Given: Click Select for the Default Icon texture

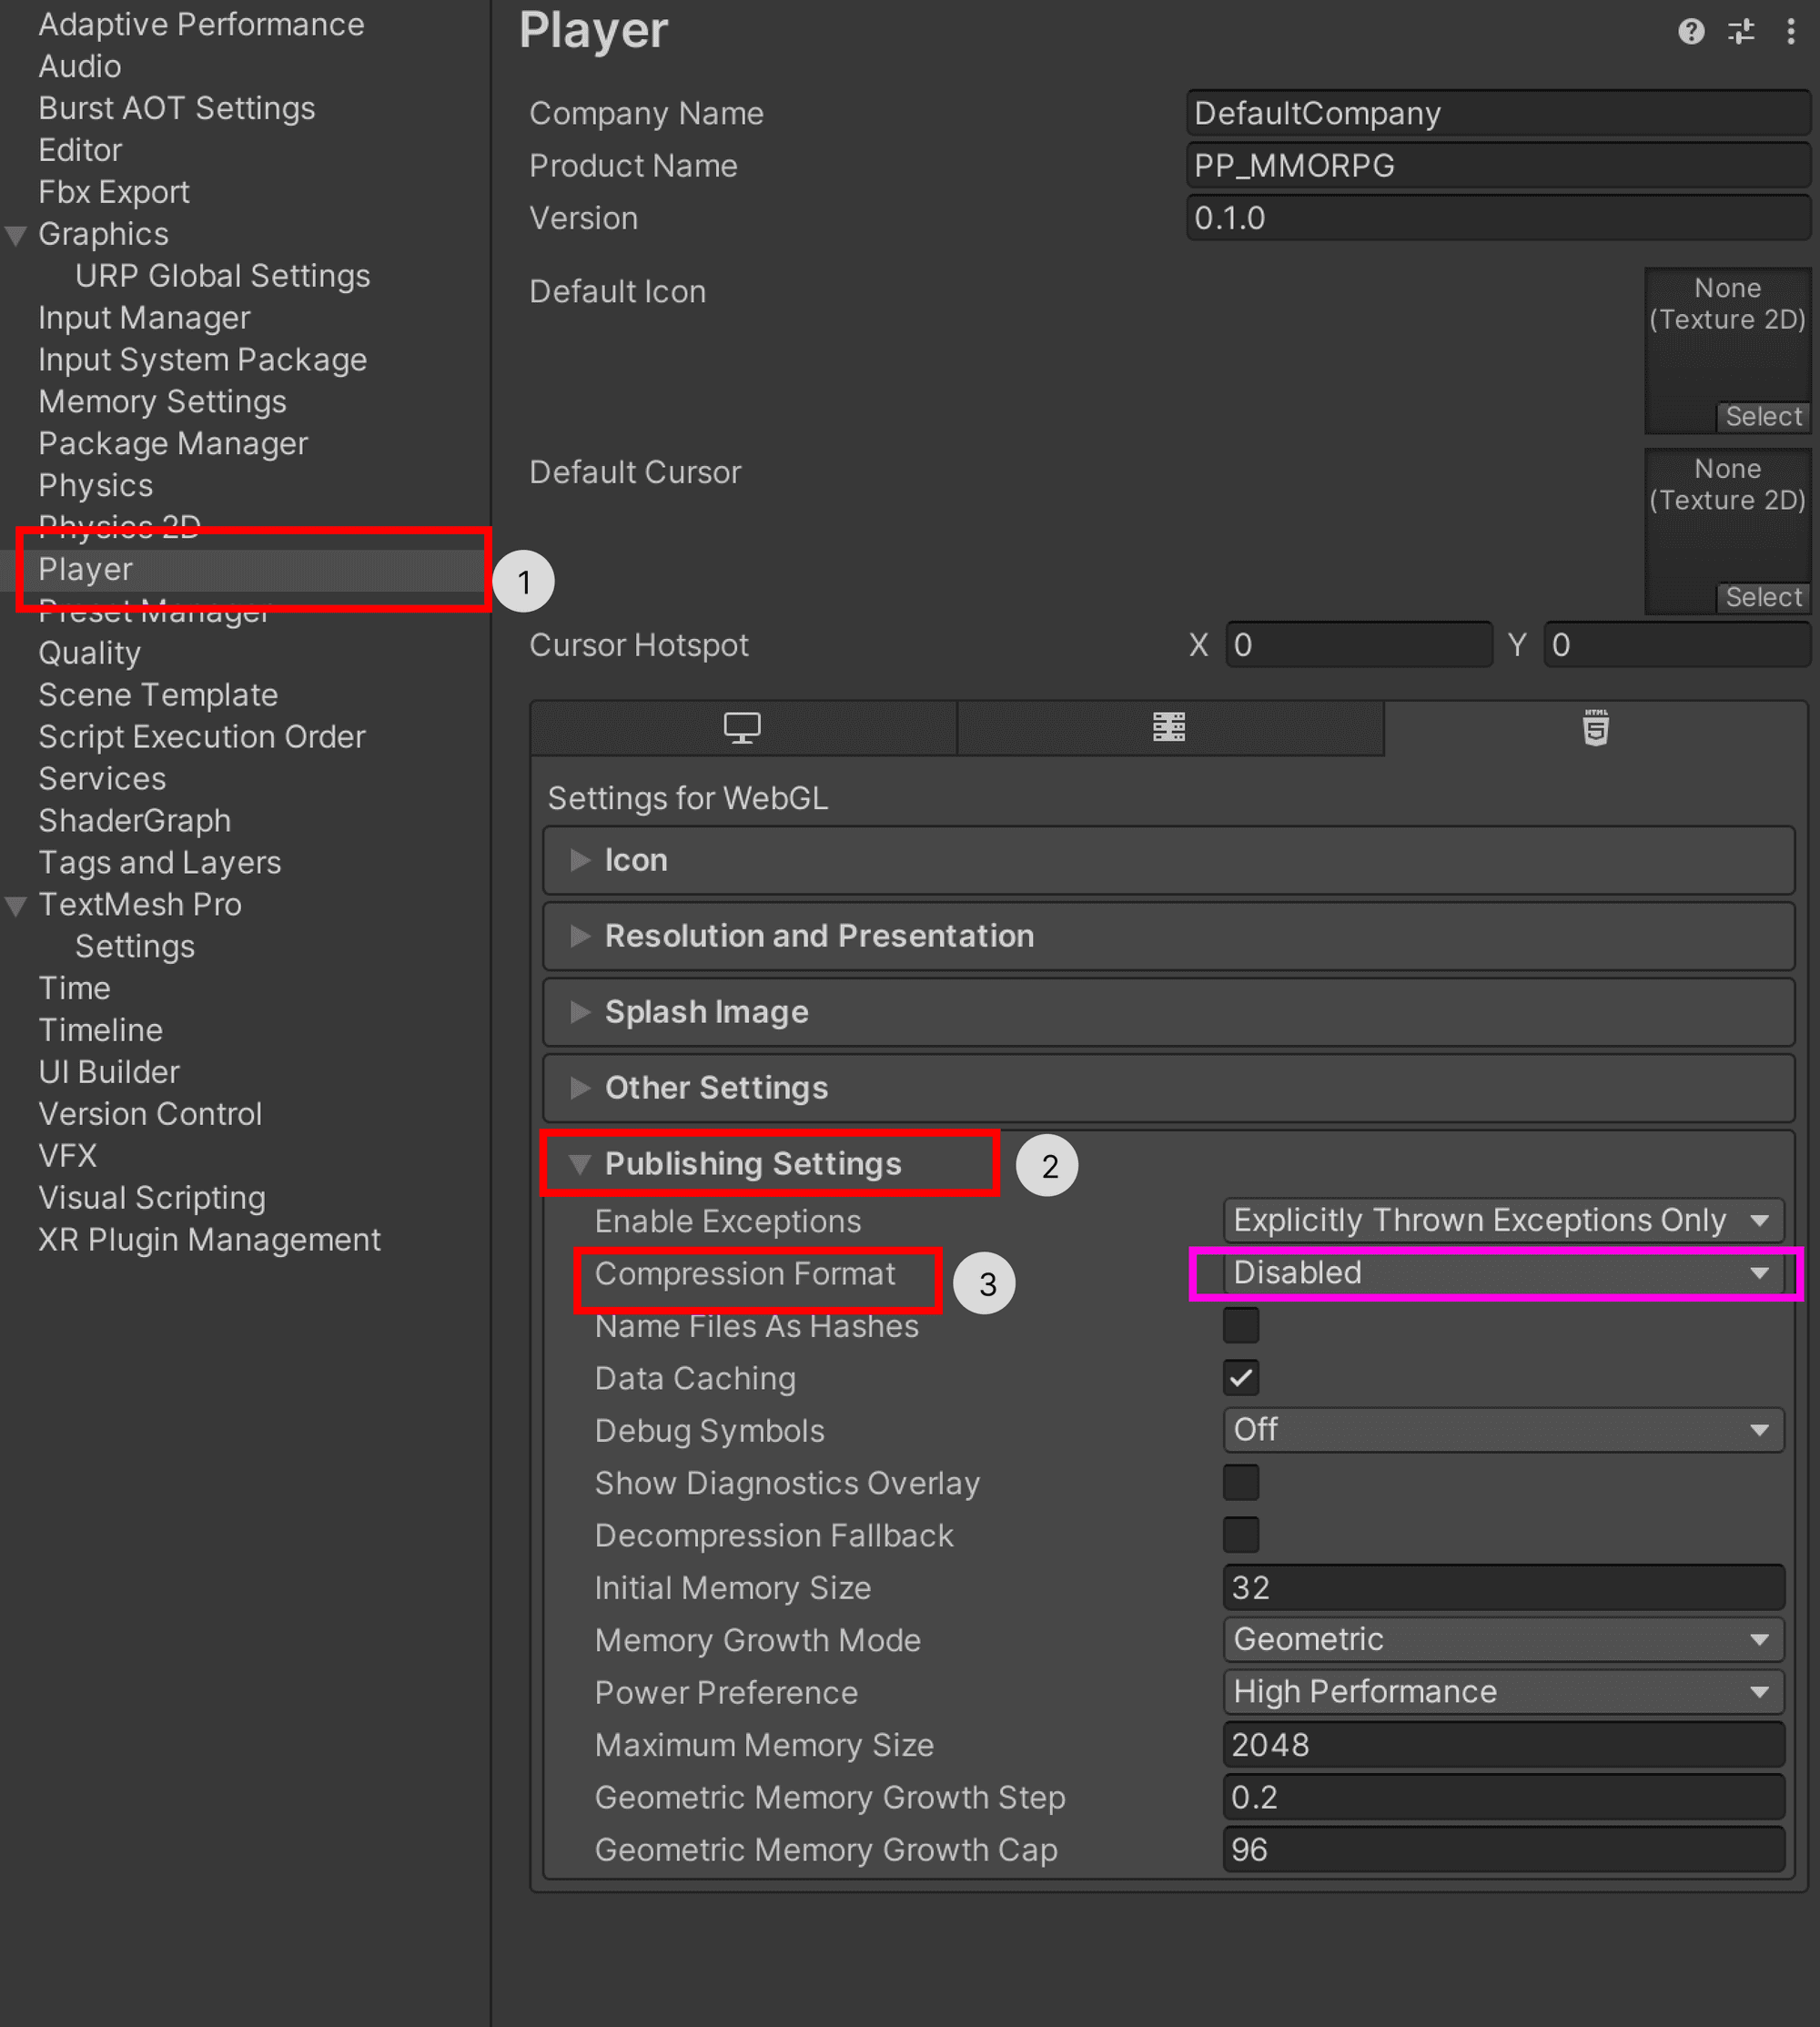Looking at the screenshot, I should point(1763,416).
